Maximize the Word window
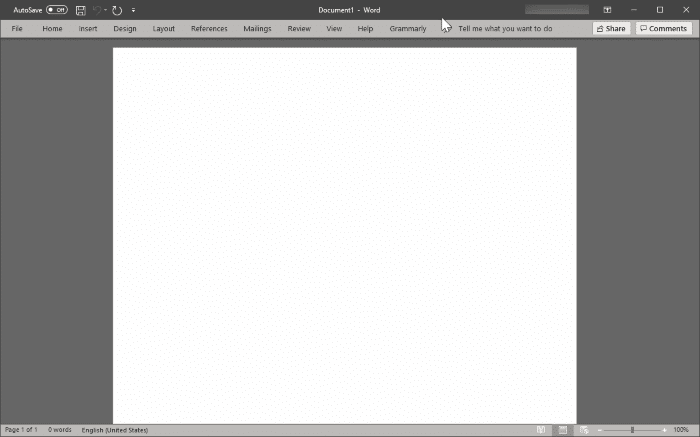700x437 pixels. [x=660, y=10]
